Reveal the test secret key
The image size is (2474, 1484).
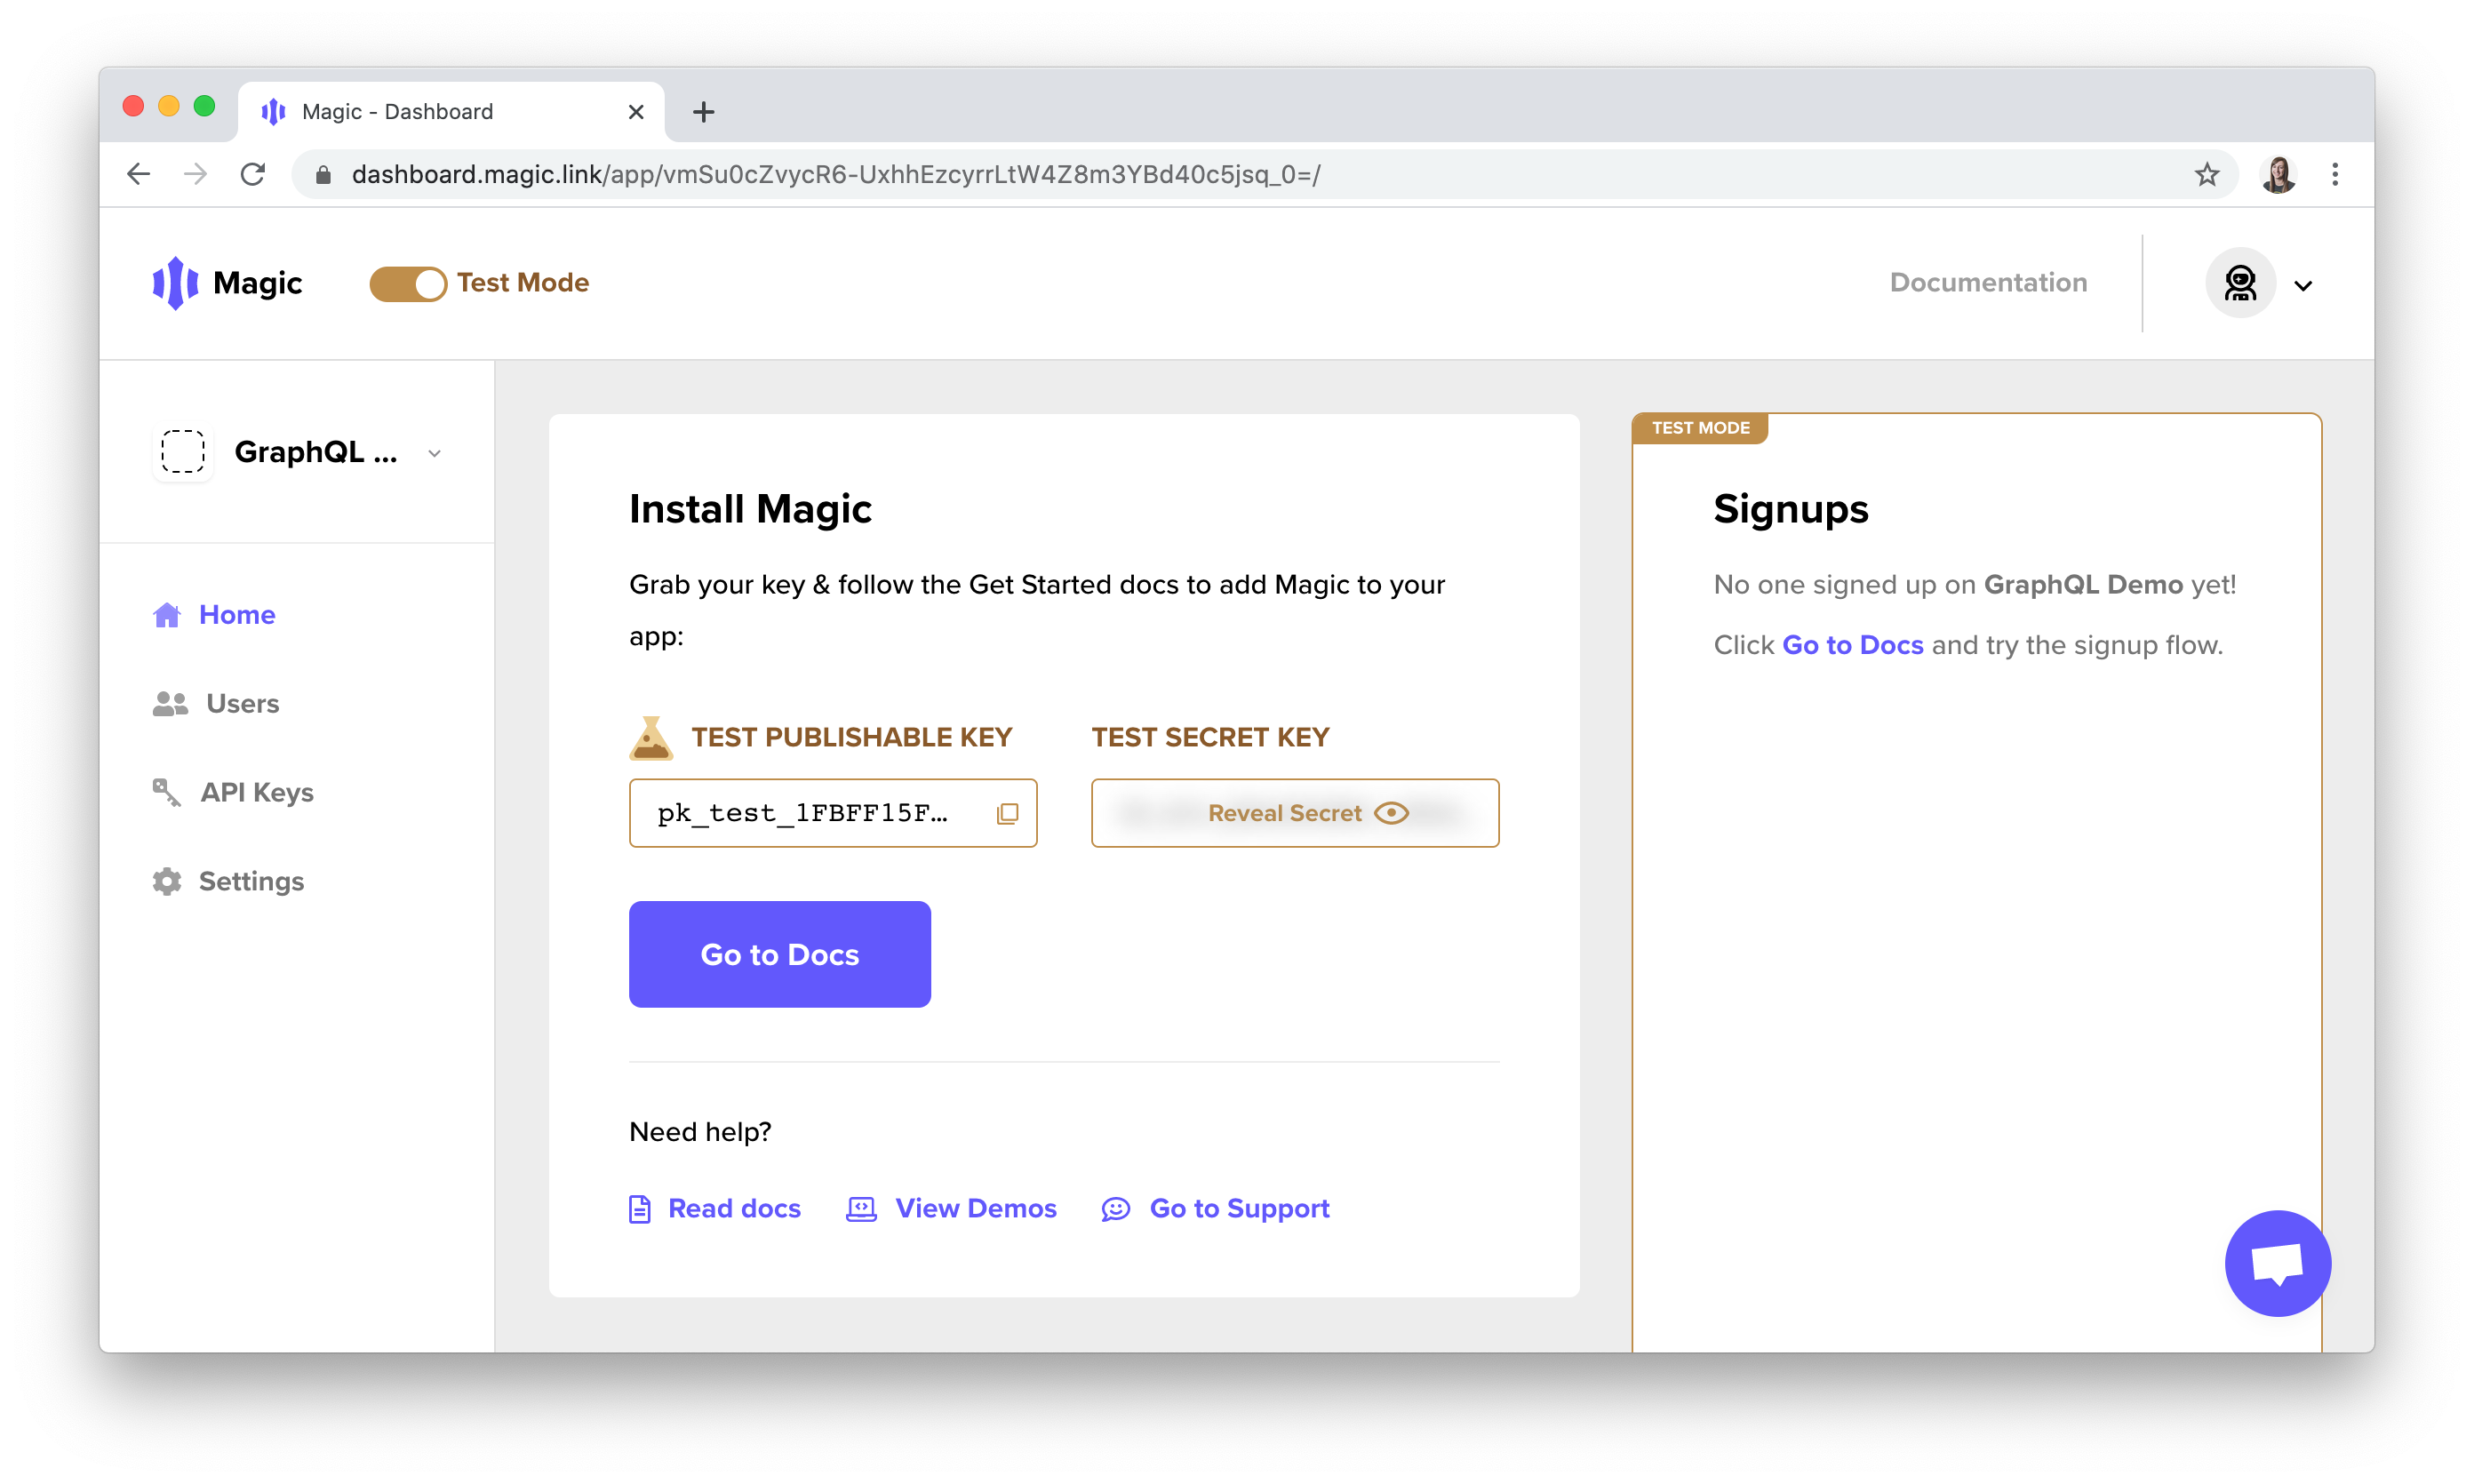point(1293,813)
